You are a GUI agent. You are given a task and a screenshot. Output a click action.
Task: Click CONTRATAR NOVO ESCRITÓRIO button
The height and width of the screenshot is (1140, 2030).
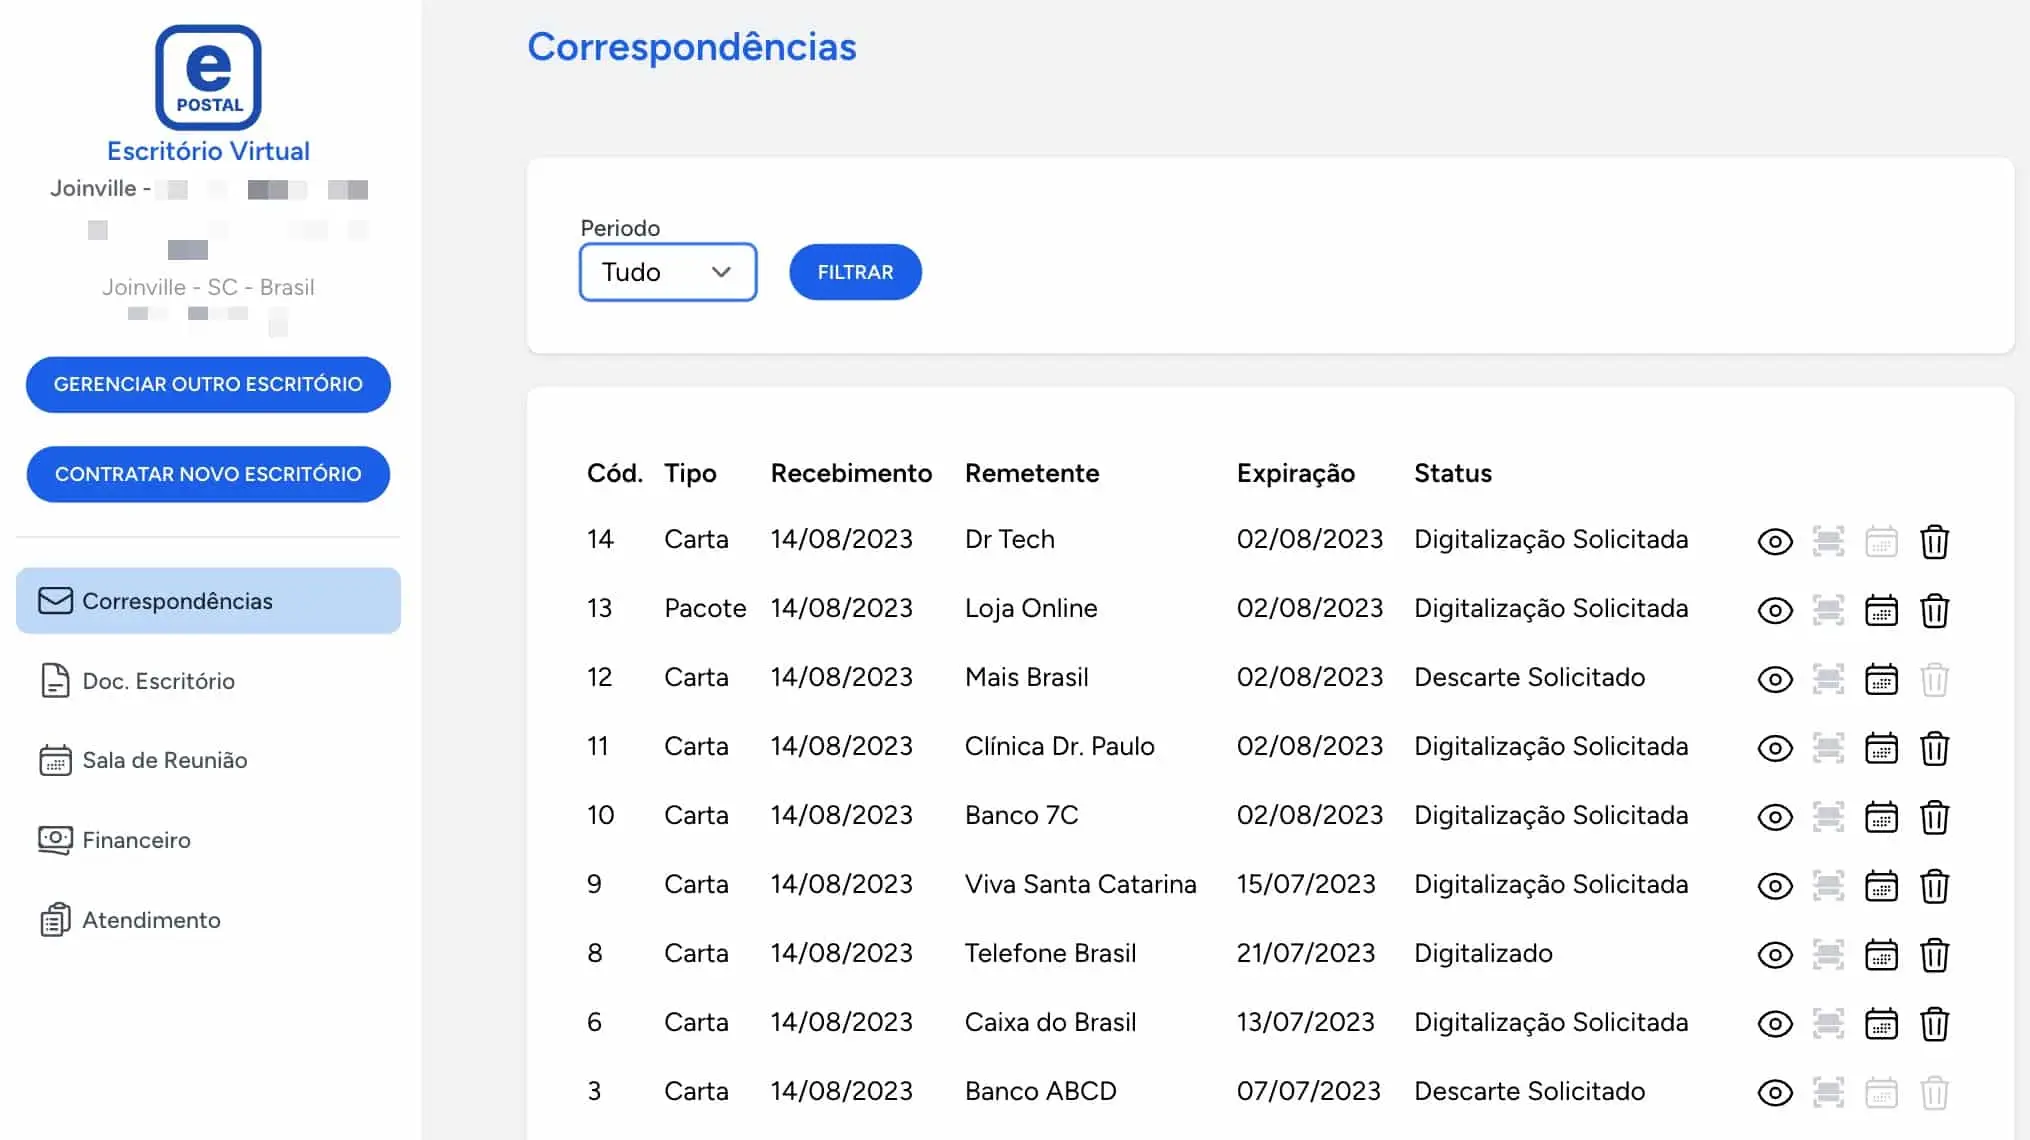208,474
